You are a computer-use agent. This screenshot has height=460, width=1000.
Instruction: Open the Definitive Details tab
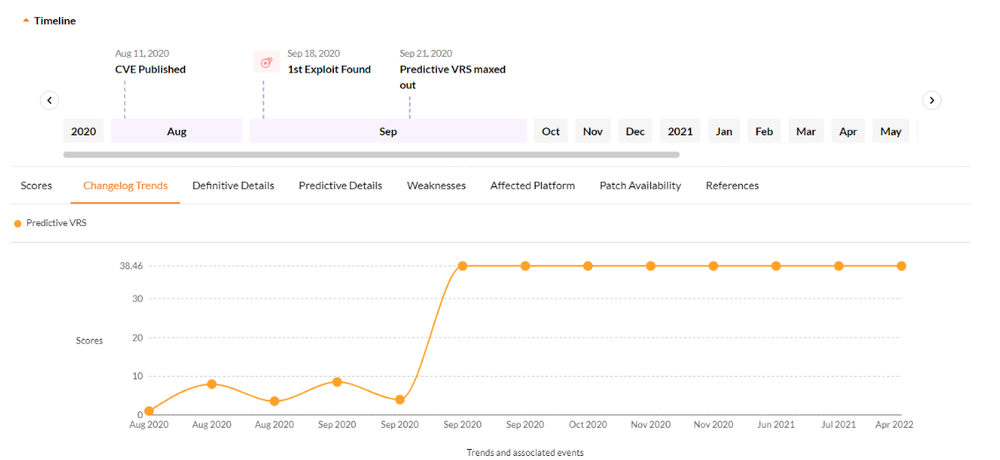(x=233, y=186)
